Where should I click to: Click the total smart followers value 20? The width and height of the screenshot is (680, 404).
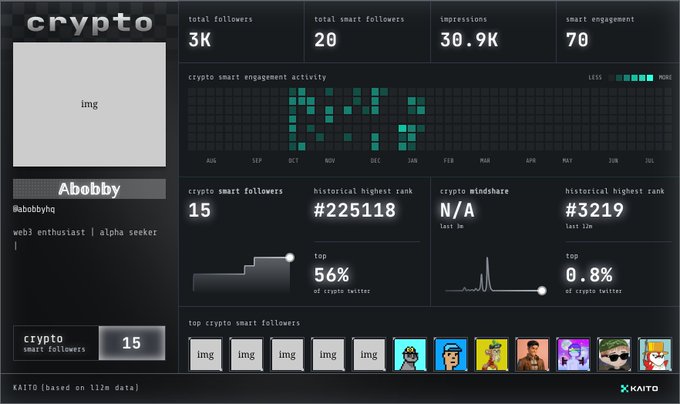325,40
